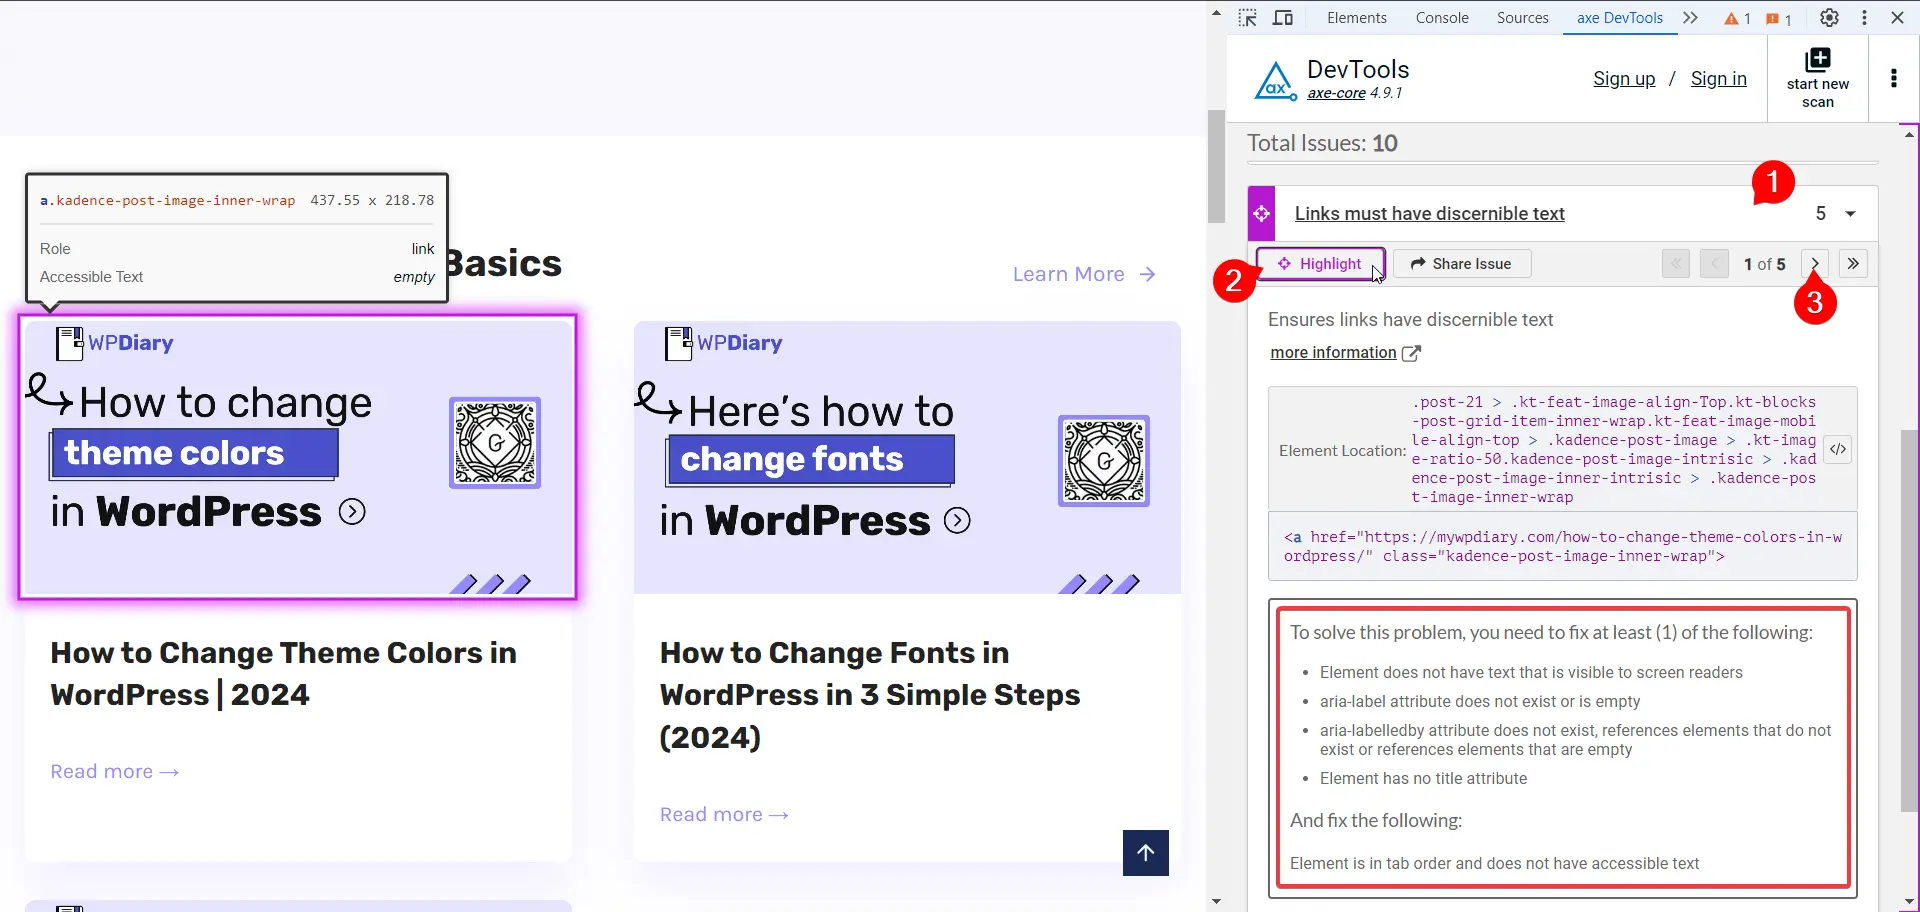
Task: Open How to Change Theme Colors title
Action: coord(284,674)
